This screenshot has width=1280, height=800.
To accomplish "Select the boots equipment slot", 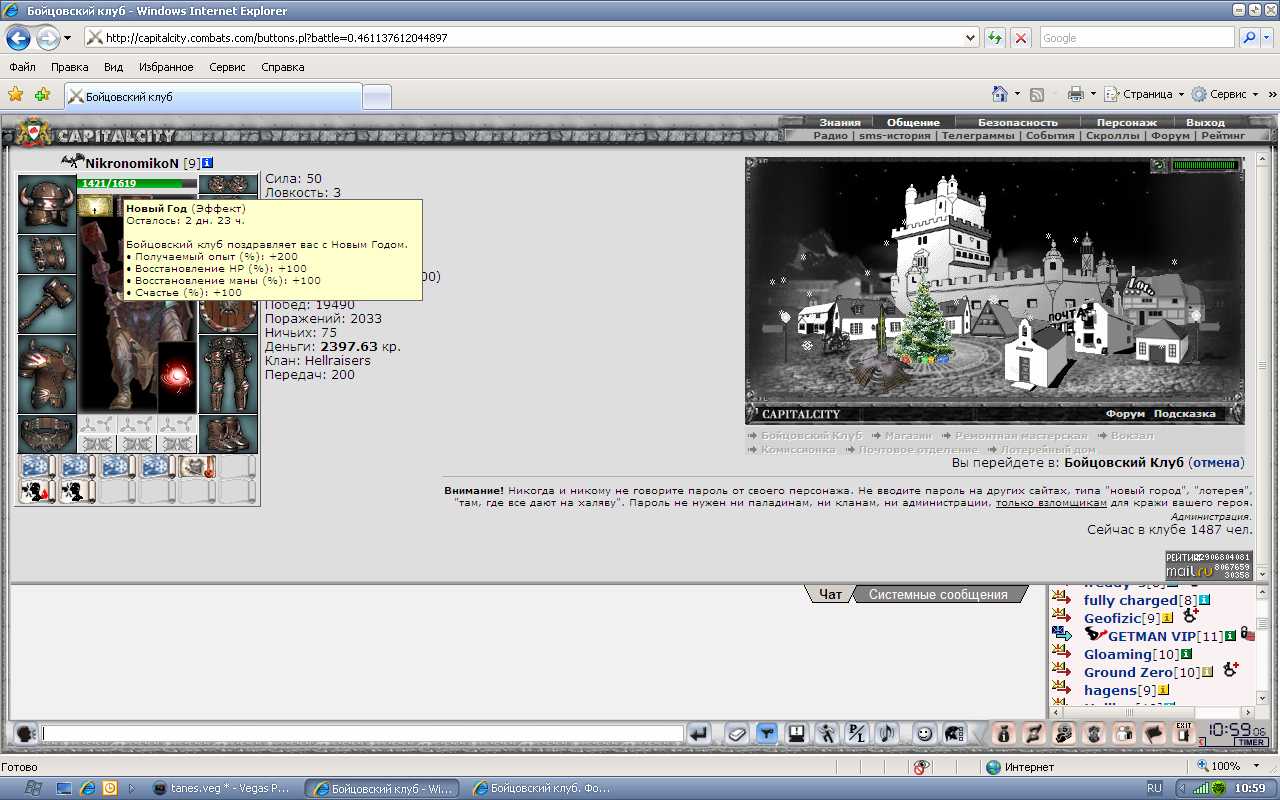I will (x=228, y=434).
